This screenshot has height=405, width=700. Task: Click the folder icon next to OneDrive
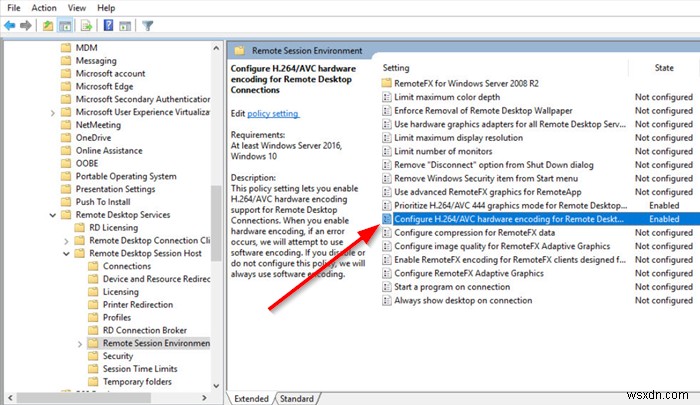pos(66,138)
